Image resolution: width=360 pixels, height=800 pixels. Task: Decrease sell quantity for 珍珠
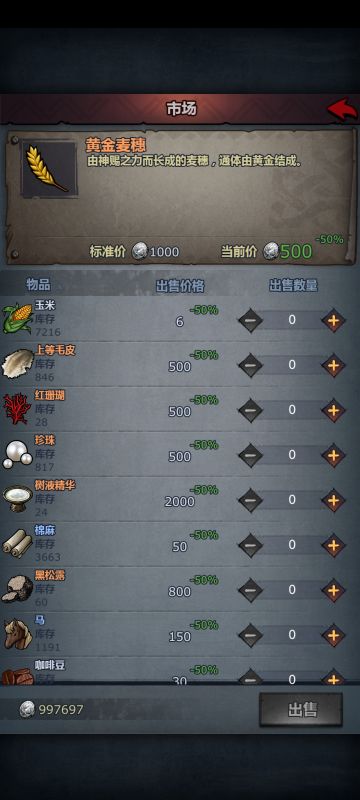point(250,456)
